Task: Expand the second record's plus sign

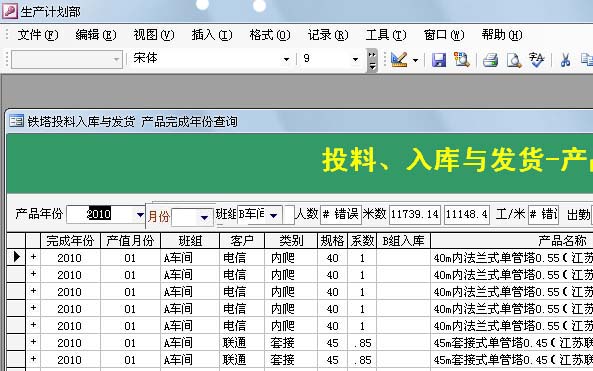Action: click(x=33, y=274)
